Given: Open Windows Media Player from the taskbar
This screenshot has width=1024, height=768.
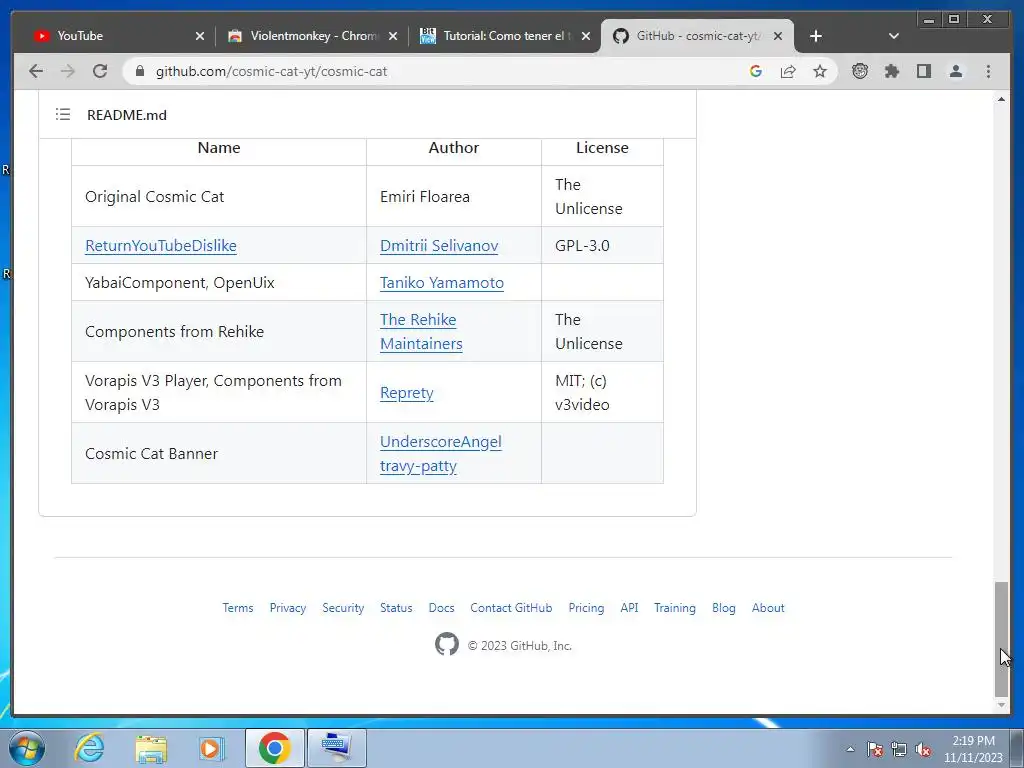Looking at the screenshot, I should pyautogui.click(x=210, y=748).
